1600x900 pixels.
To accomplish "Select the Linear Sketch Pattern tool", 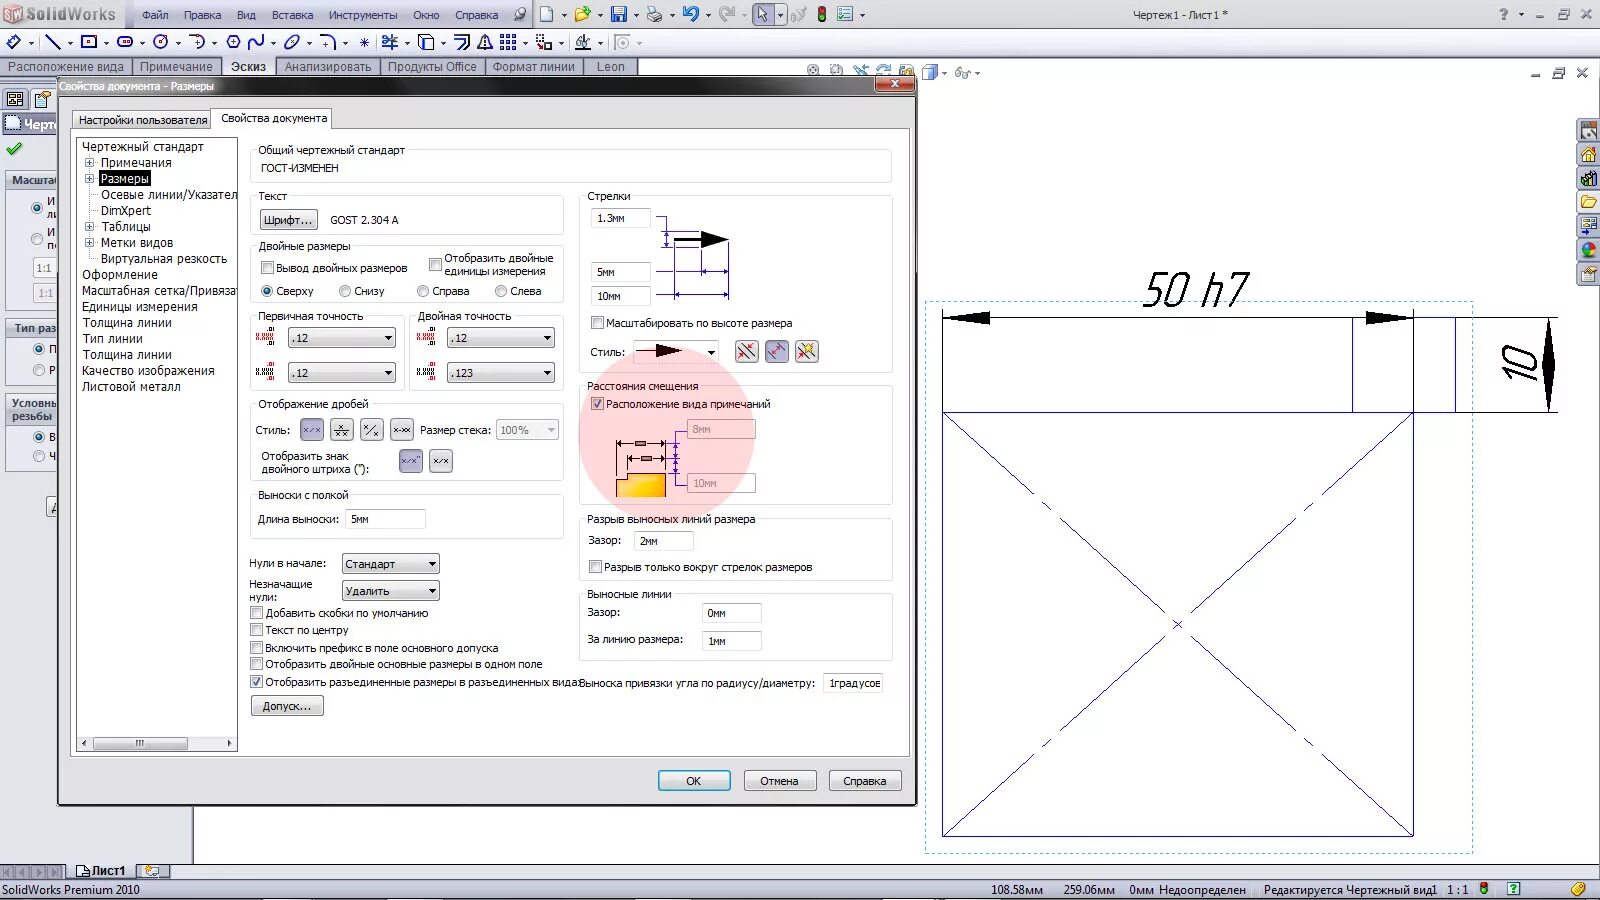I will [508, 42].
